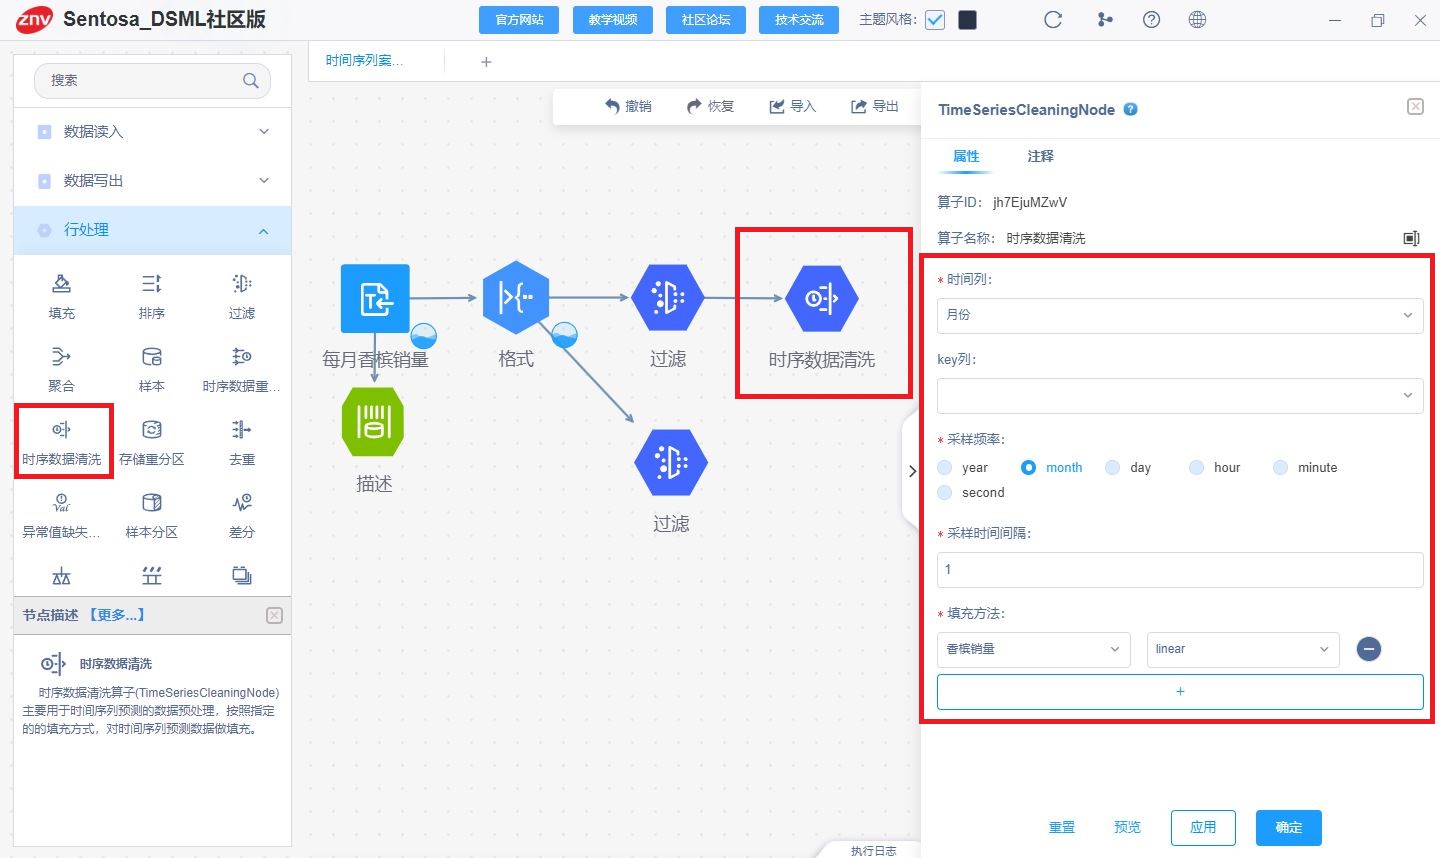The image size is (1440, 858).
Task: Select the 差分 operator icon
Action: [x=241, y=503]
